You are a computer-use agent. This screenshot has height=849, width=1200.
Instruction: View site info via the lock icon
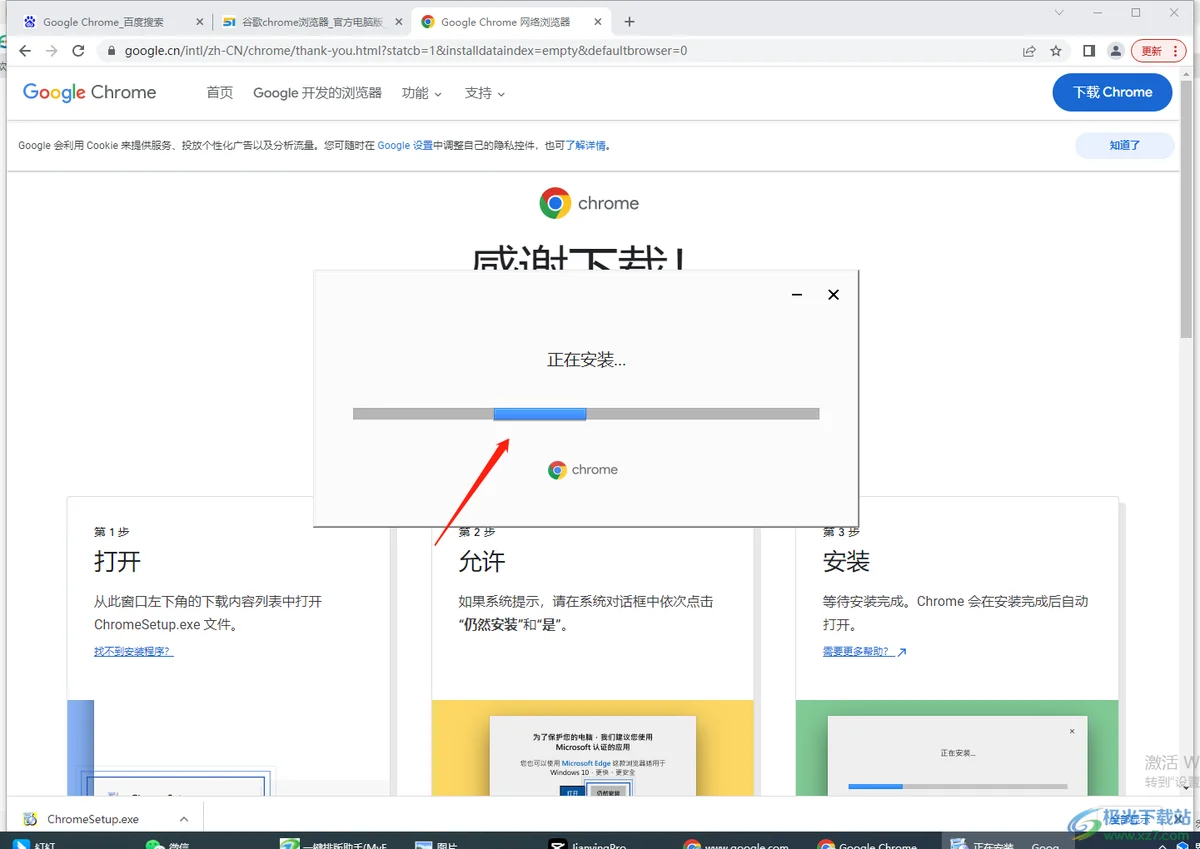point(111,51)
